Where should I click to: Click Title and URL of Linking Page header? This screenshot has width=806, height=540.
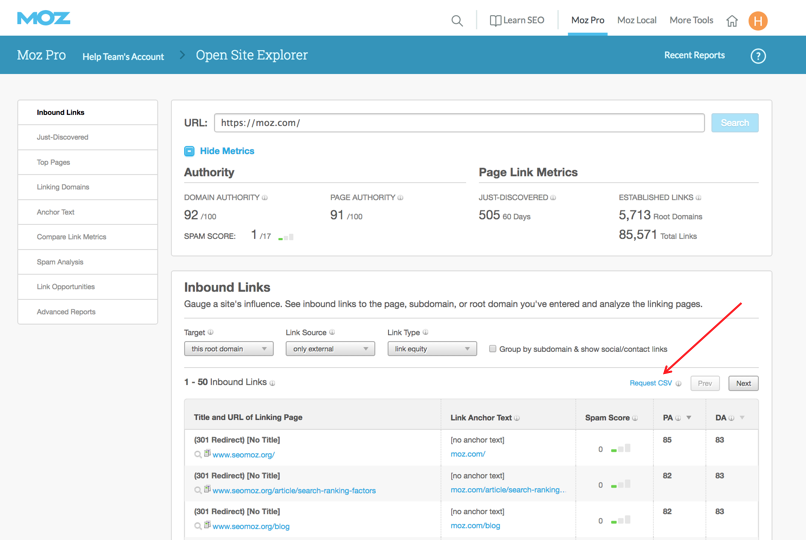coord(248,417)
